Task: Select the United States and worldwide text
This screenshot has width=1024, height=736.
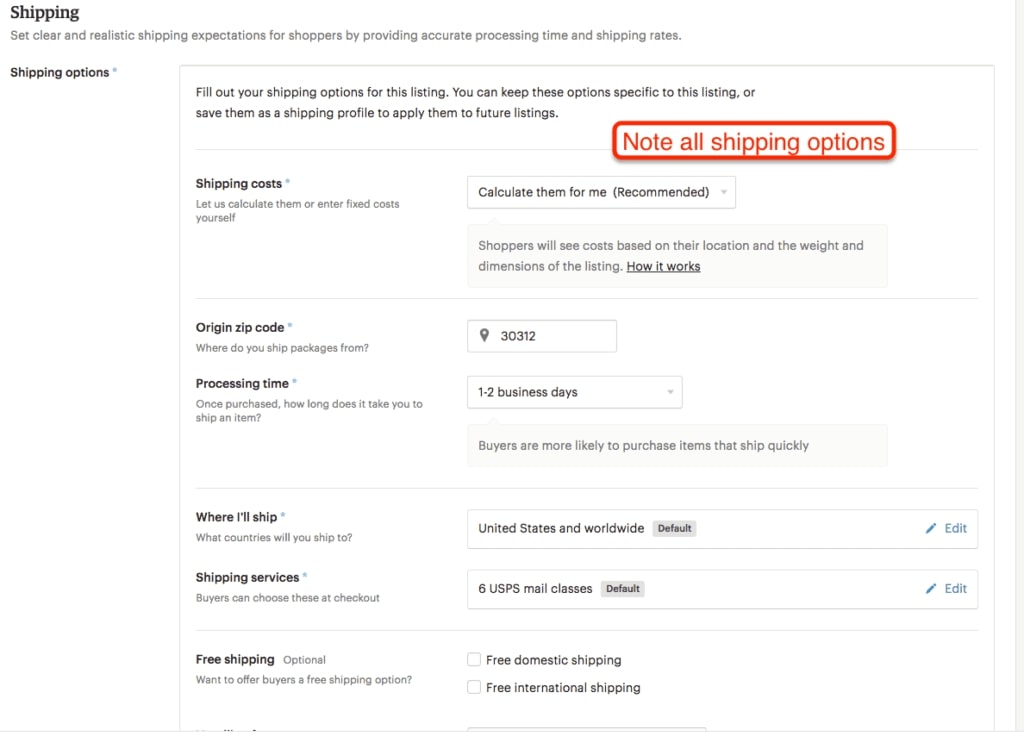Action: tap(561, 528)
